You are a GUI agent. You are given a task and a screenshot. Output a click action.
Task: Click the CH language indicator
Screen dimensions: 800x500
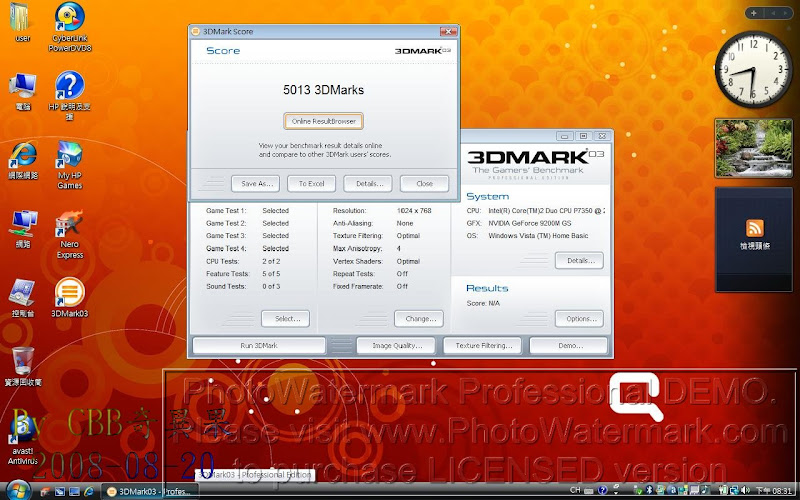(x=575, y=490)
